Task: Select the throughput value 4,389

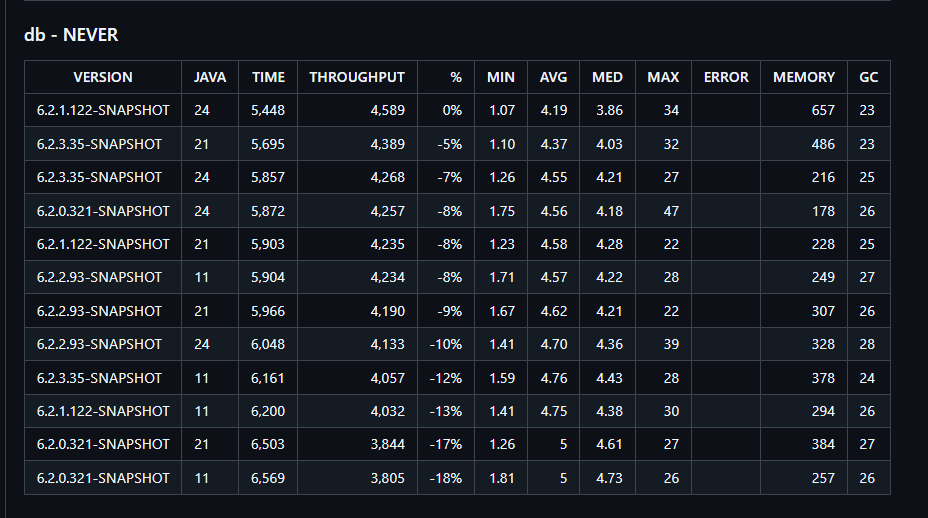Action: click(x=387, y=144)
